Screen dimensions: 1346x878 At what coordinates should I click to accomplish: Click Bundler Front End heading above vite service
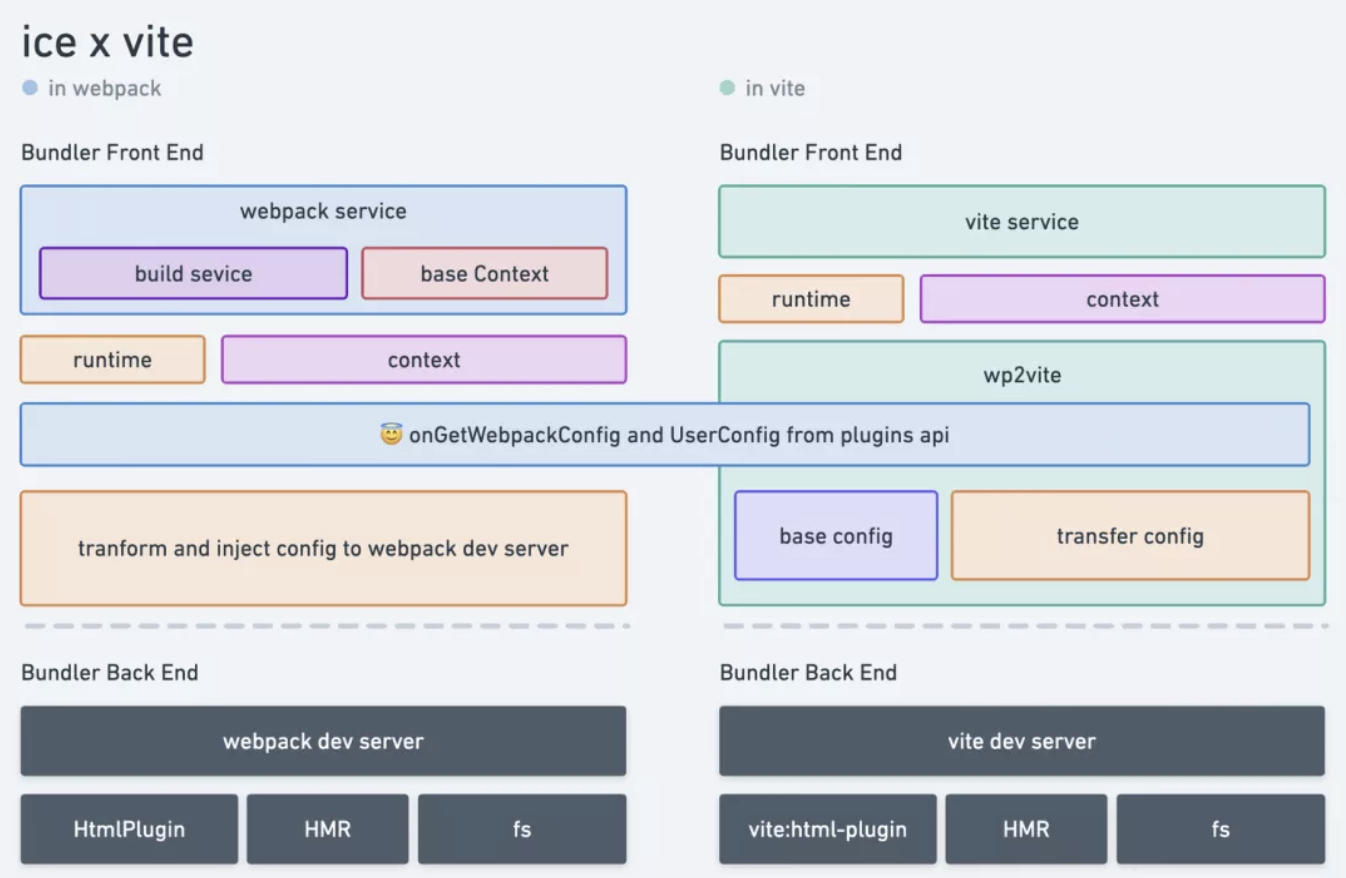pos(811,152)
